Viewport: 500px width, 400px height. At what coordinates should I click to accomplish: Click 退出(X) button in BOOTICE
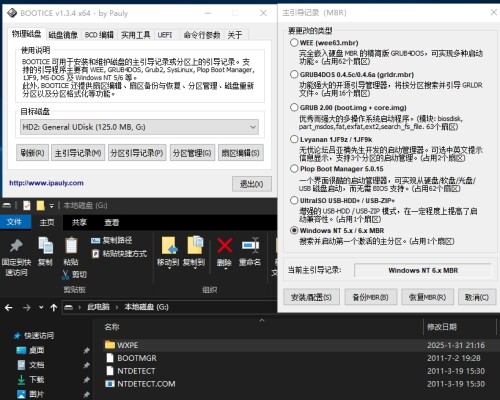coord(252,184)
